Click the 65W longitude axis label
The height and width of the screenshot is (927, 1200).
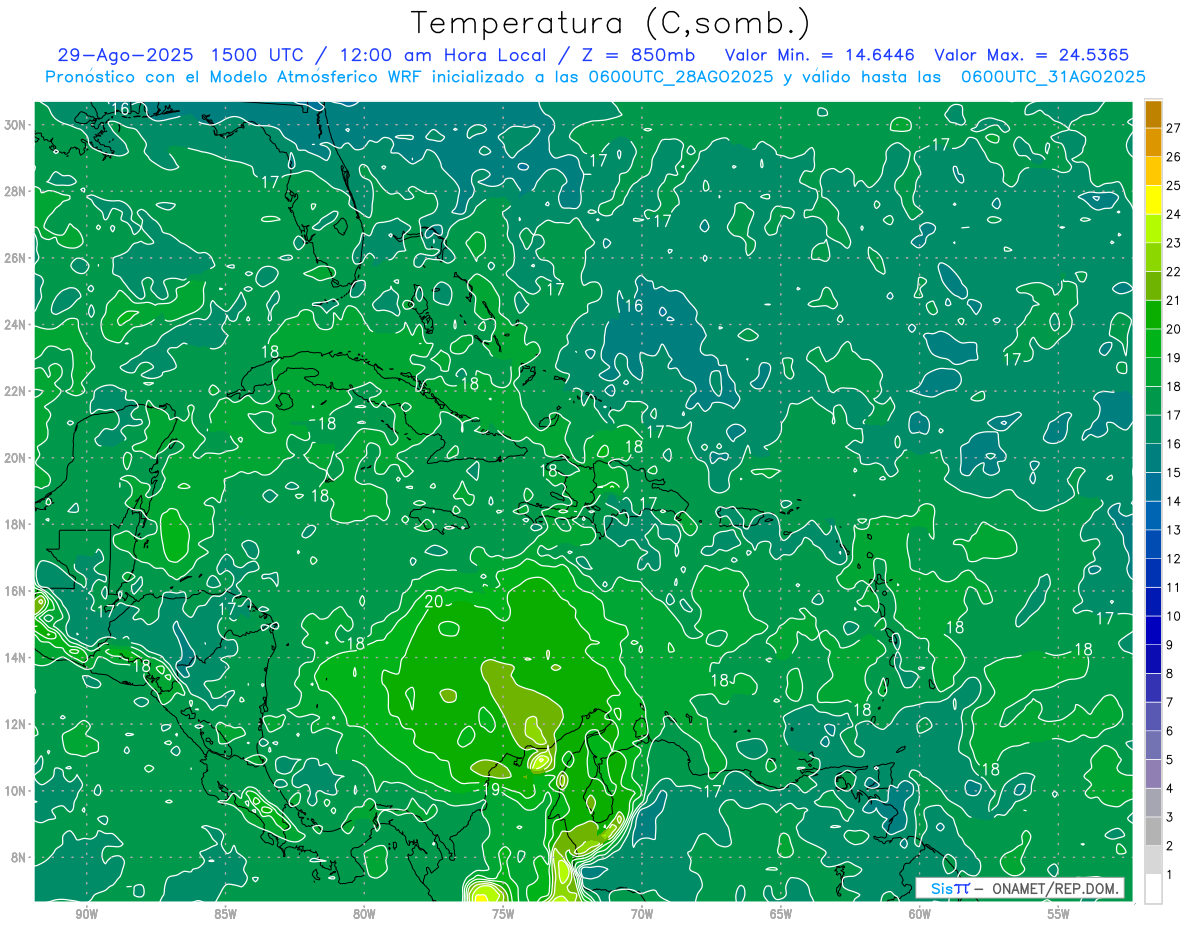(781, 913)
